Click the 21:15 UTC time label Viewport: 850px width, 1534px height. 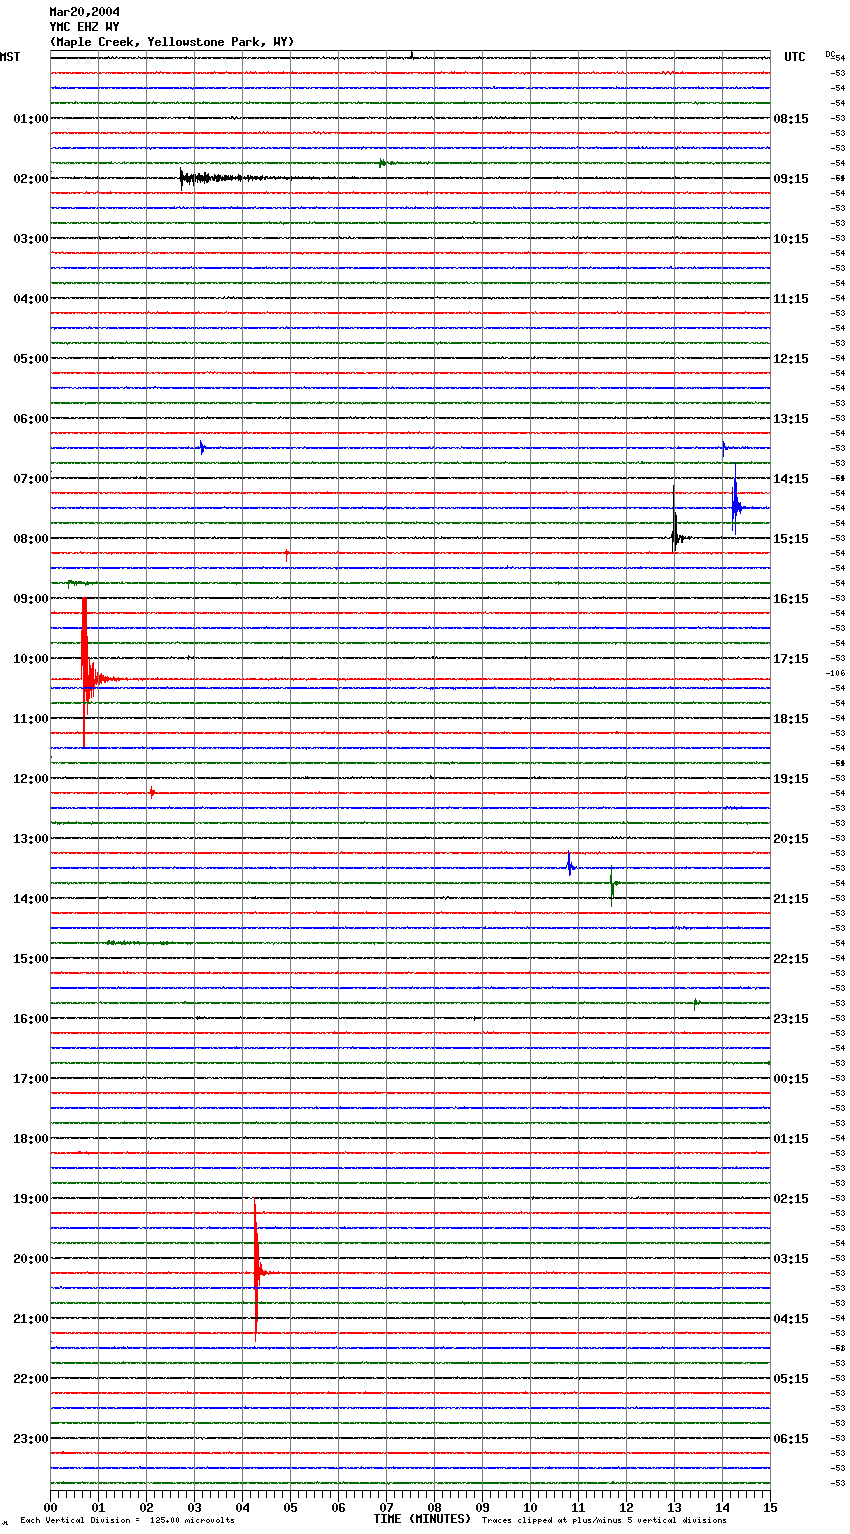tap(791, 899)
